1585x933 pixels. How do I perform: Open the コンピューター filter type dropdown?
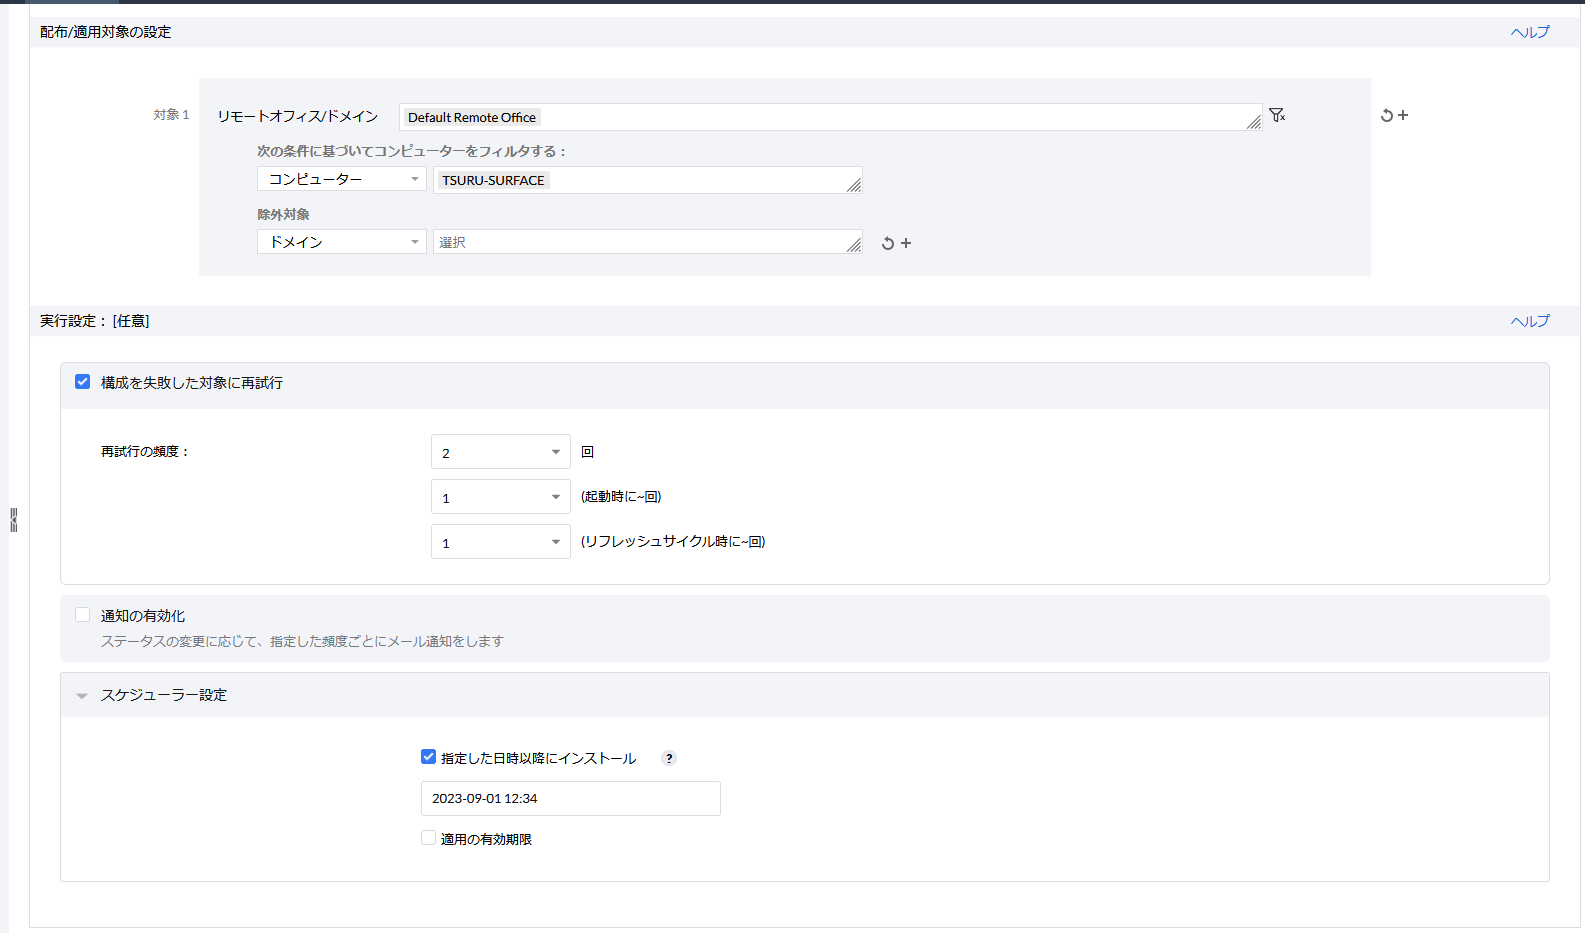pyautogui.click(x=342, y=179)
